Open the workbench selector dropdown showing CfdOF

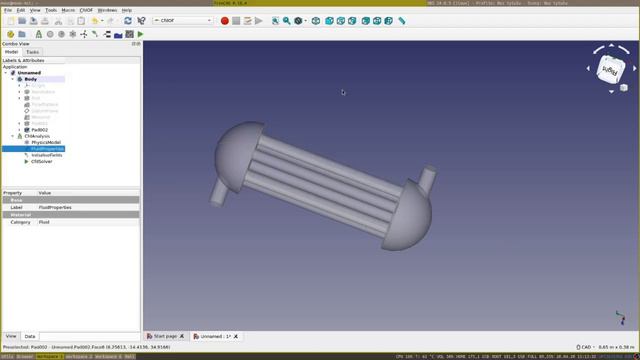click(x=182, y=20)
